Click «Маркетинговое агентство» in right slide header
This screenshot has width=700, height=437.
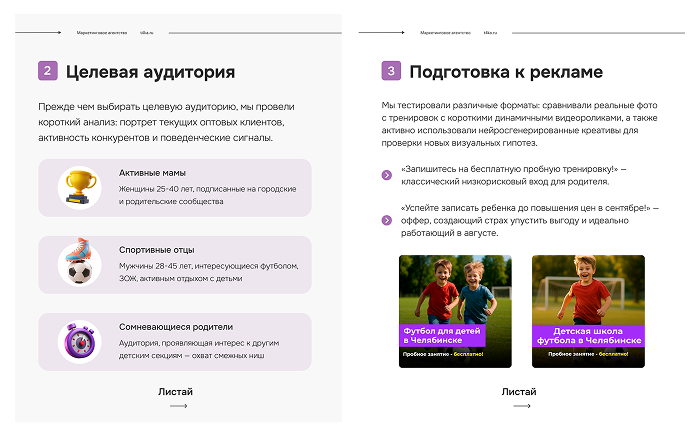point(439,33)
